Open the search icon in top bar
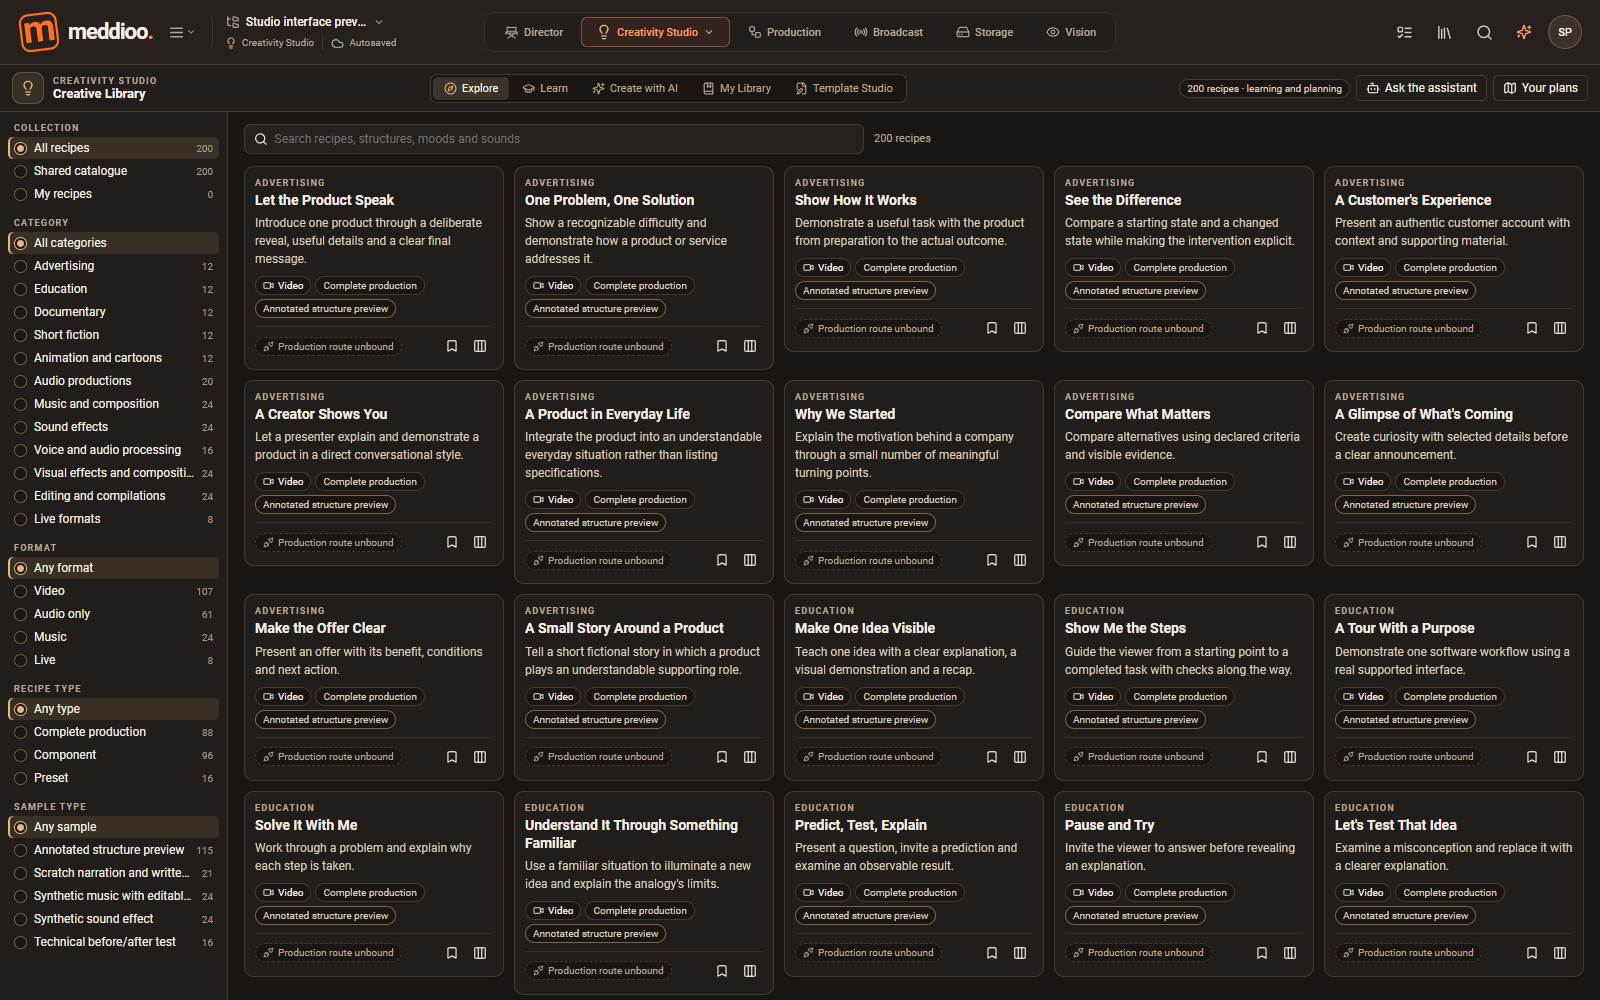Screen dimensions: 1600x1000 [1484, 32]
